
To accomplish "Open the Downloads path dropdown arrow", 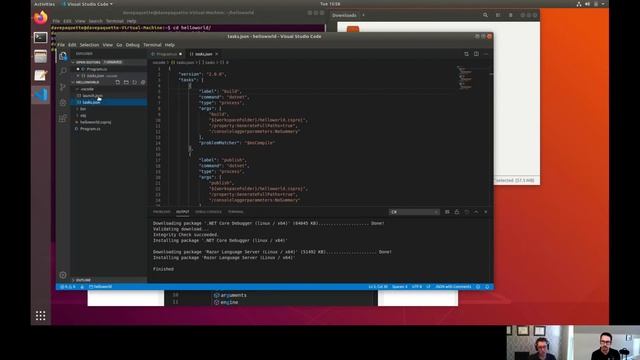I will pos(363,16).
